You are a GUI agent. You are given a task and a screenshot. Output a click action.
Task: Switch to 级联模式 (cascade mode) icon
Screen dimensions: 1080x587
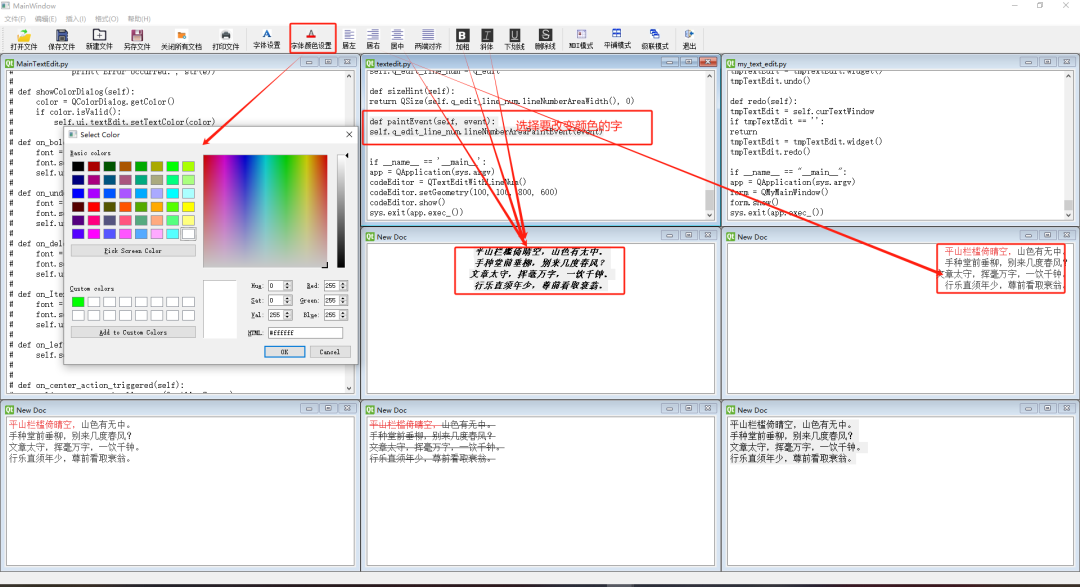(x=654, y=39)
